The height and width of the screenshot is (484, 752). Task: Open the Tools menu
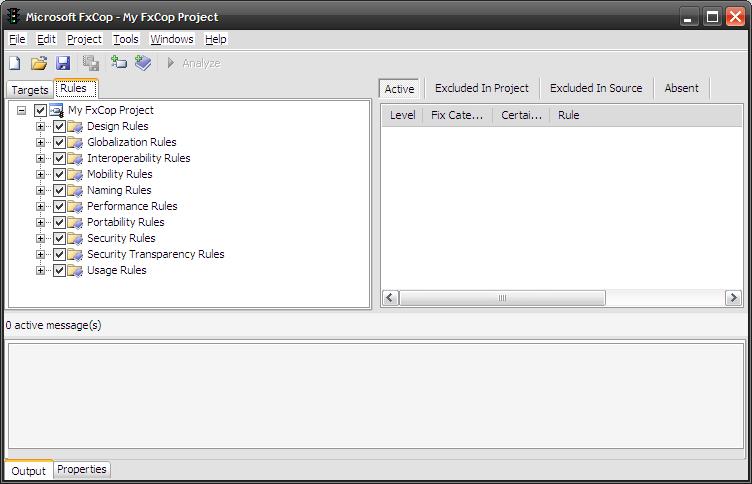click(x=126, y=39)
